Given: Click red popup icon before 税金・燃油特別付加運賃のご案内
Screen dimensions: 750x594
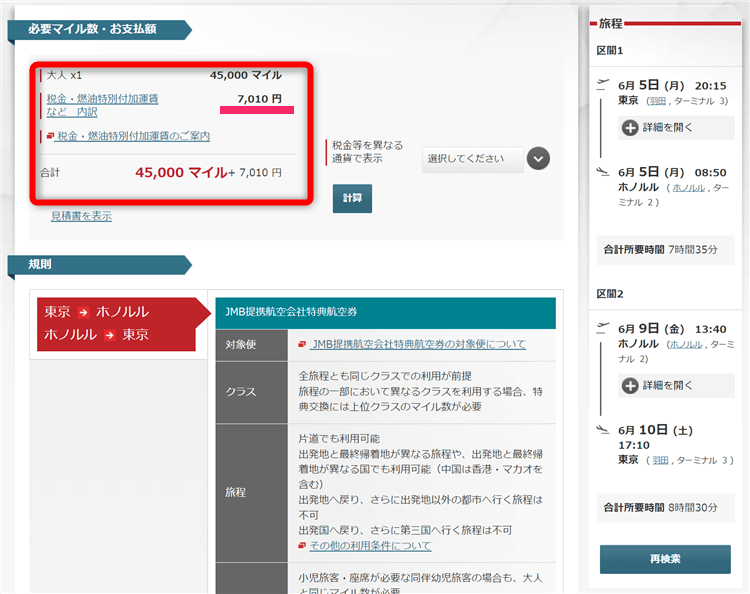Looking at the screenshot, I should [x=50, y=136].
